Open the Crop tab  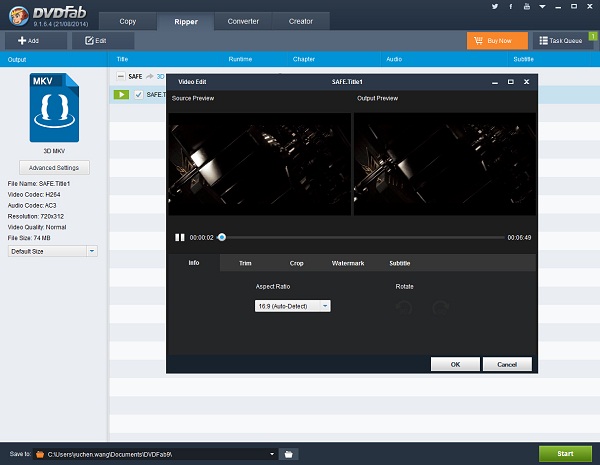point(297,263)
